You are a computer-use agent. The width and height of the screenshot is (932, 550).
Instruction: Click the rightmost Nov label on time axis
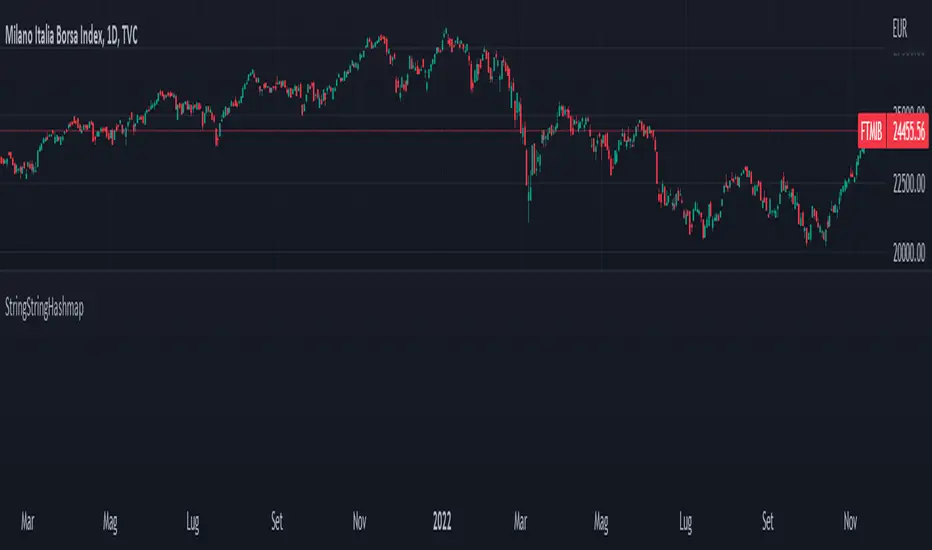click(x=853, y=521)
